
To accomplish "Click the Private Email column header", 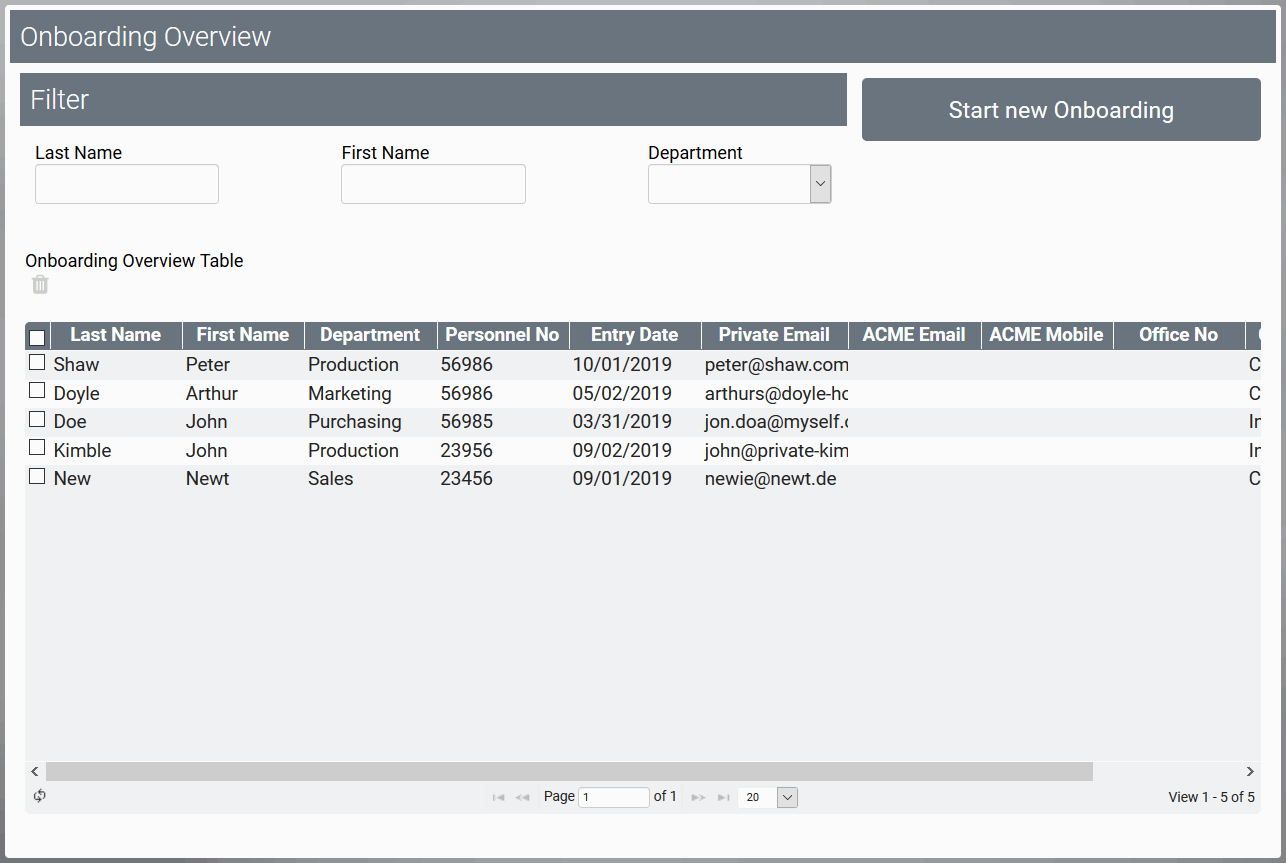I will coord(774,335).
